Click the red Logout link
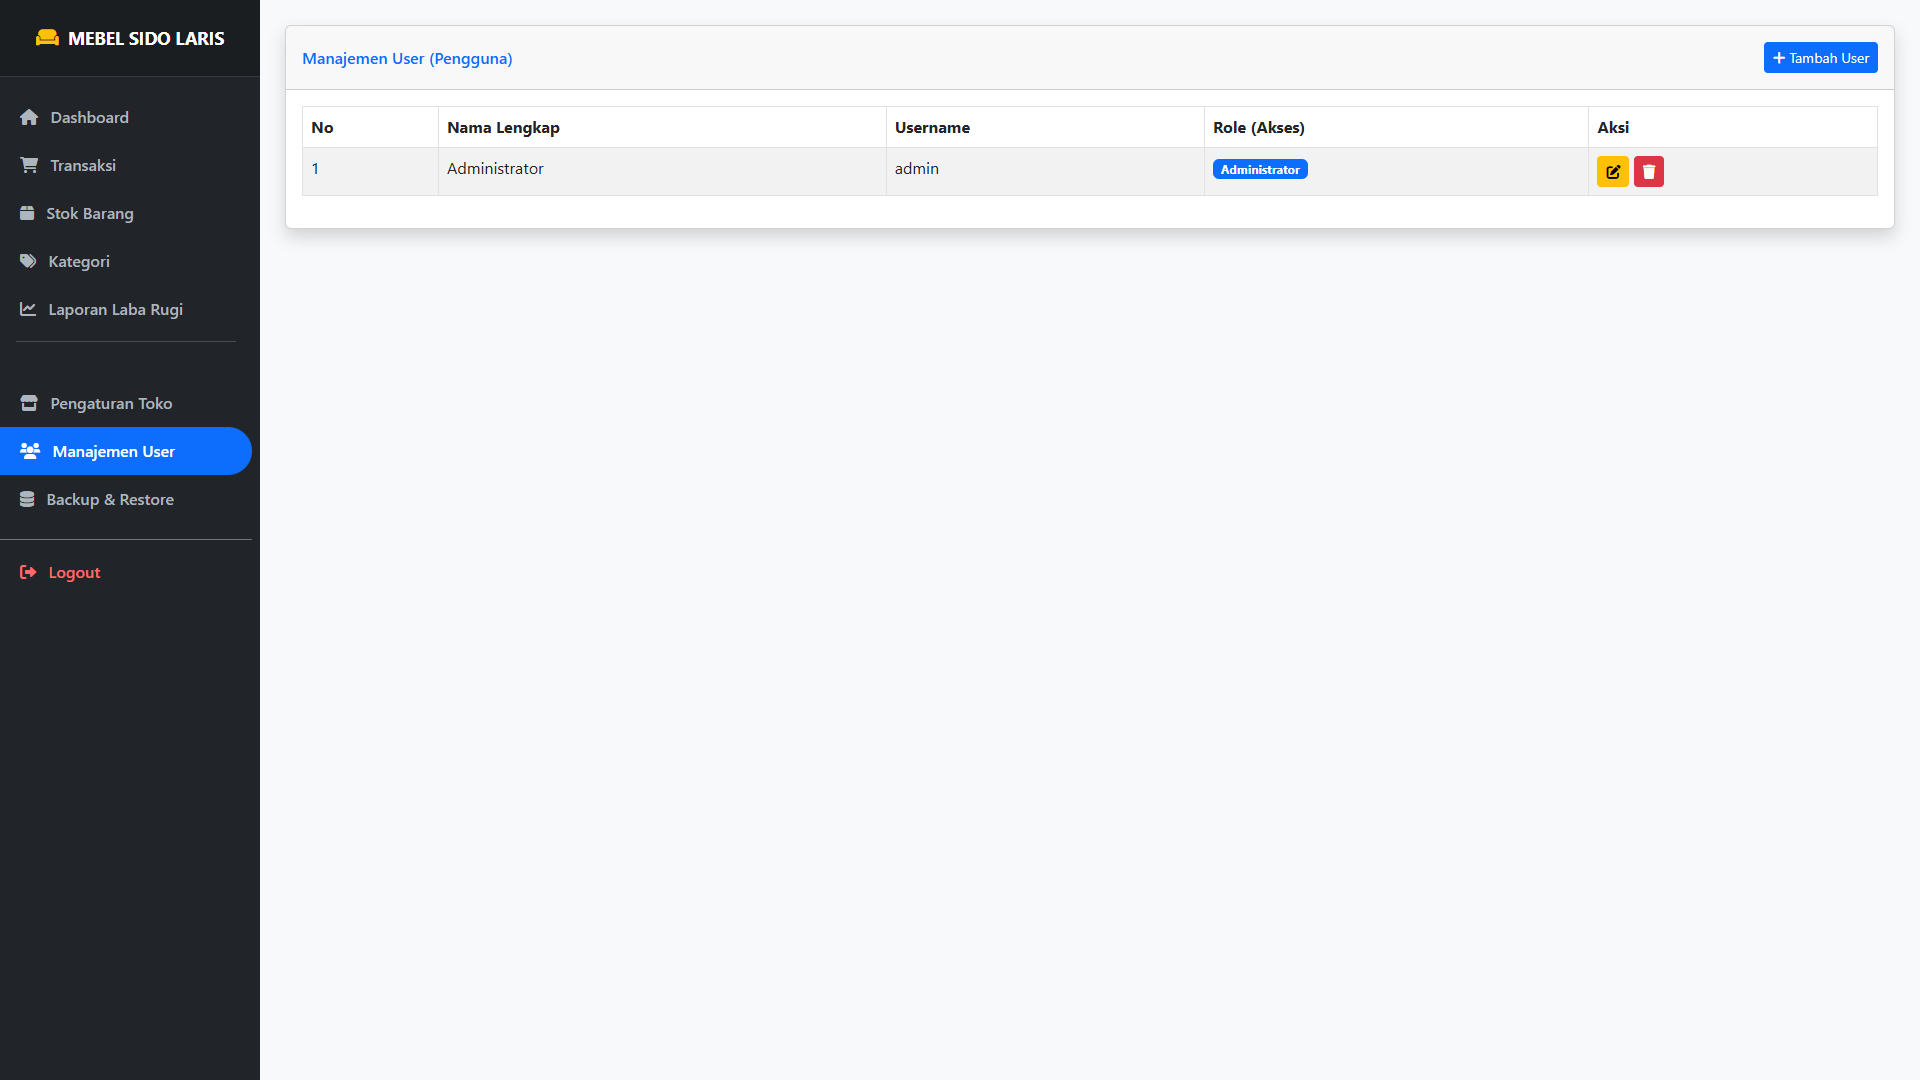Screen dimensions: 1920x1080 coord(74,573)
